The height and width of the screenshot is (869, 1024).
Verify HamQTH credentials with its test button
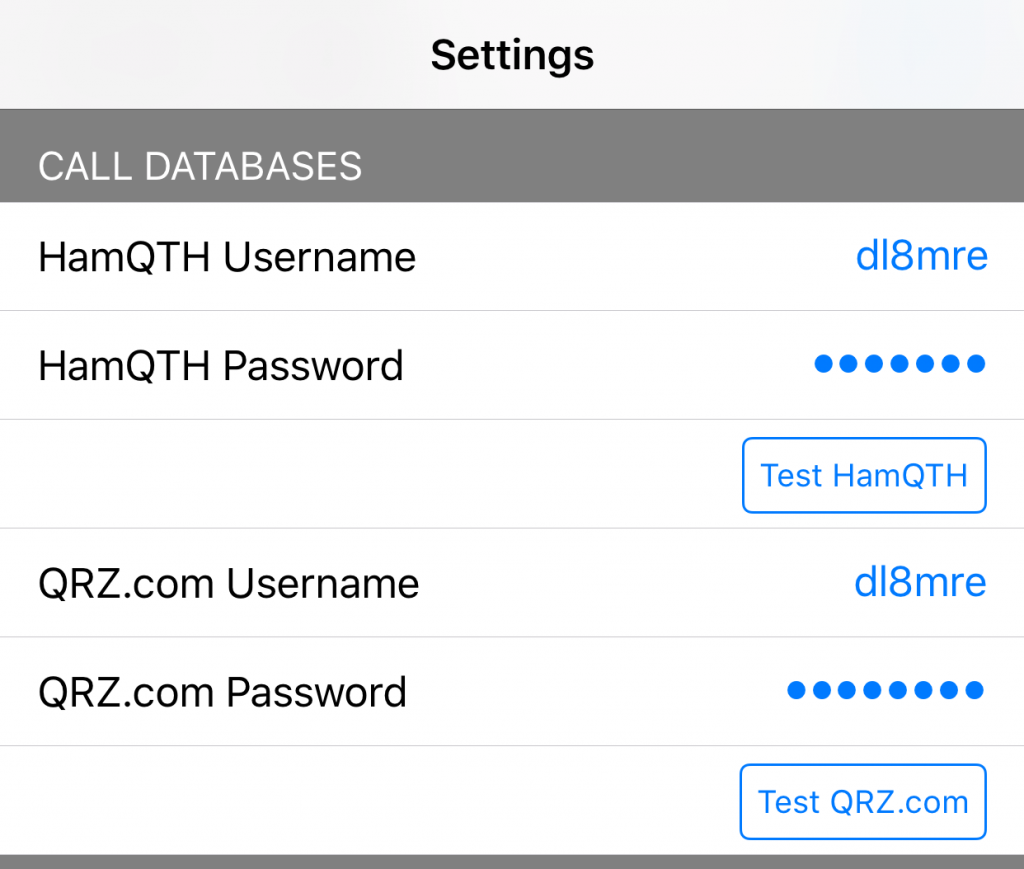click(864, 475)
